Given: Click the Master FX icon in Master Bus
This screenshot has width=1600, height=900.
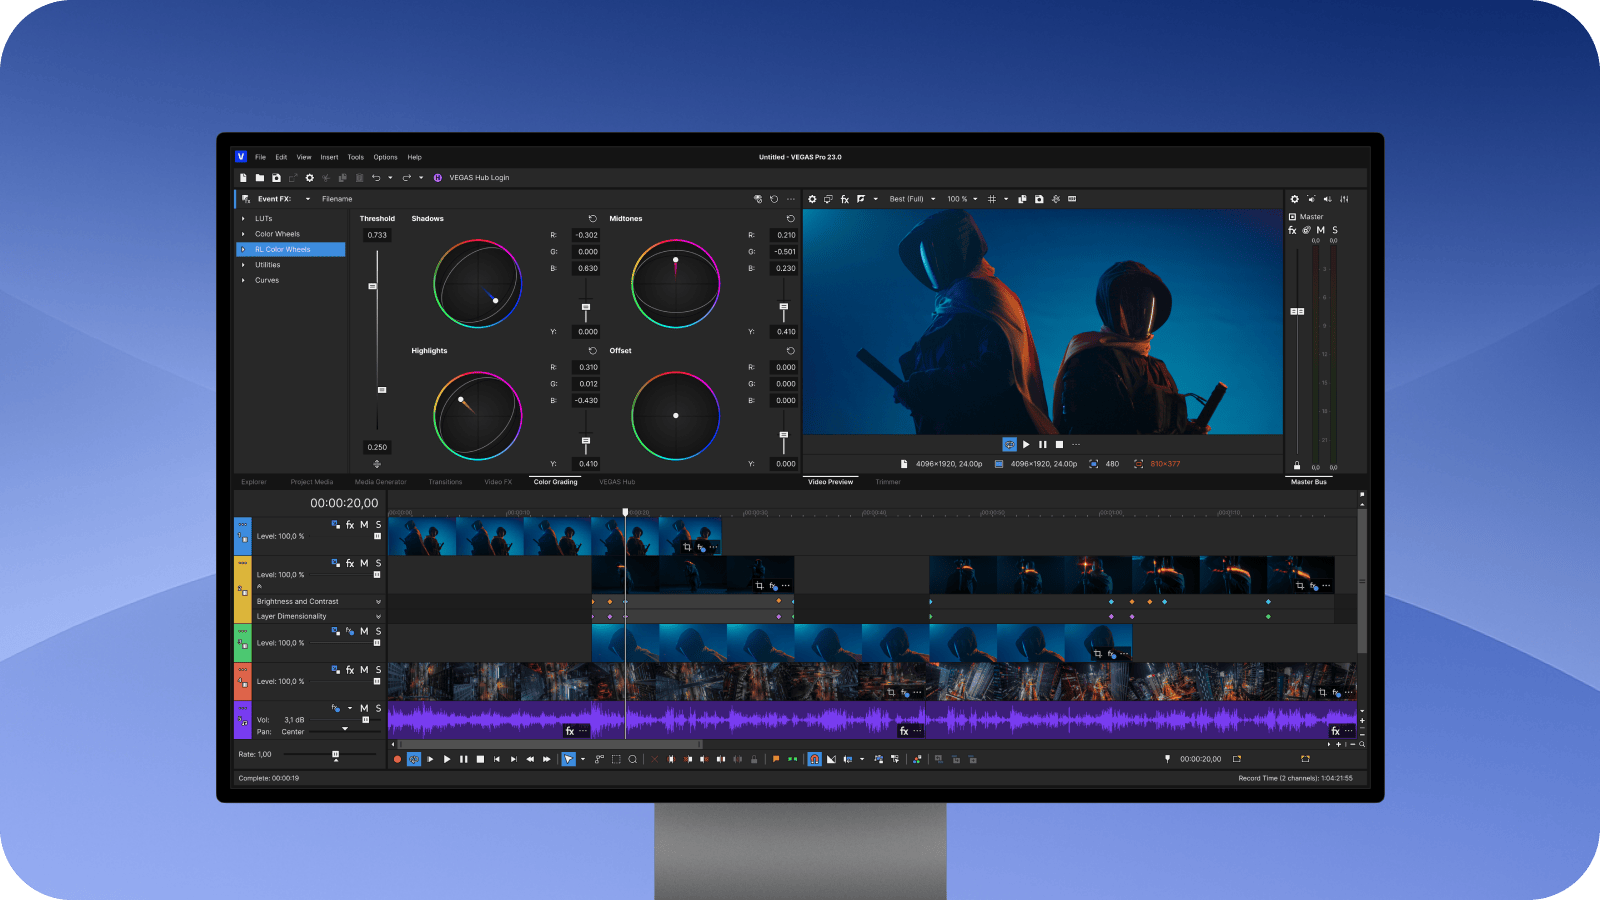Looking at the screenshot, I should coord(1292,230).
